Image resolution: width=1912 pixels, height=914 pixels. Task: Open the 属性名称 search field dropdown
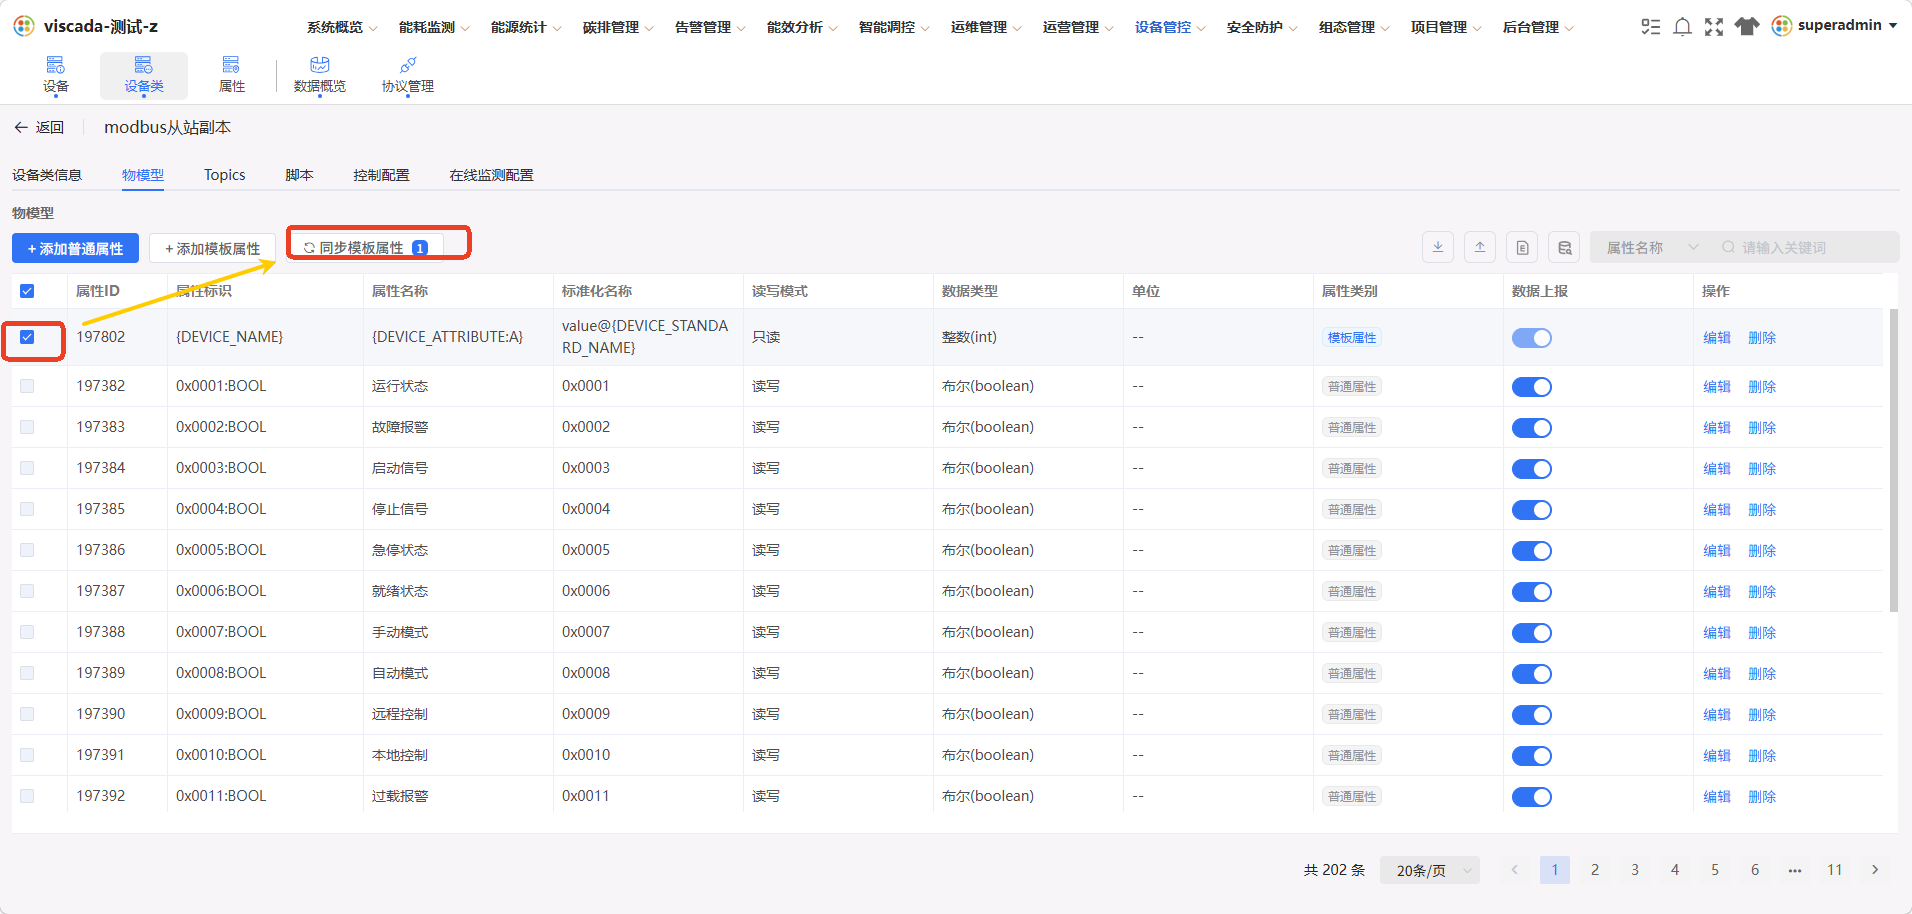1650,248
